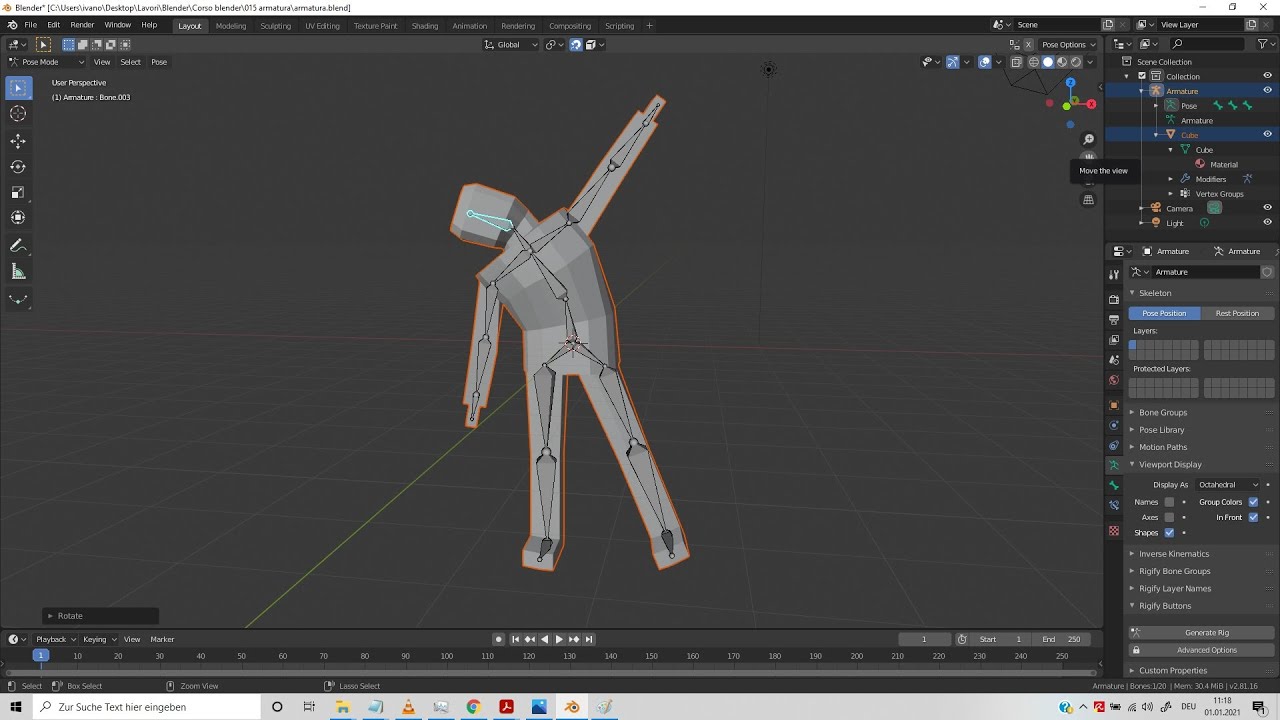Screen dimensions: 1280x720
Task: Switch to material preview shading
Action: 1062,62
